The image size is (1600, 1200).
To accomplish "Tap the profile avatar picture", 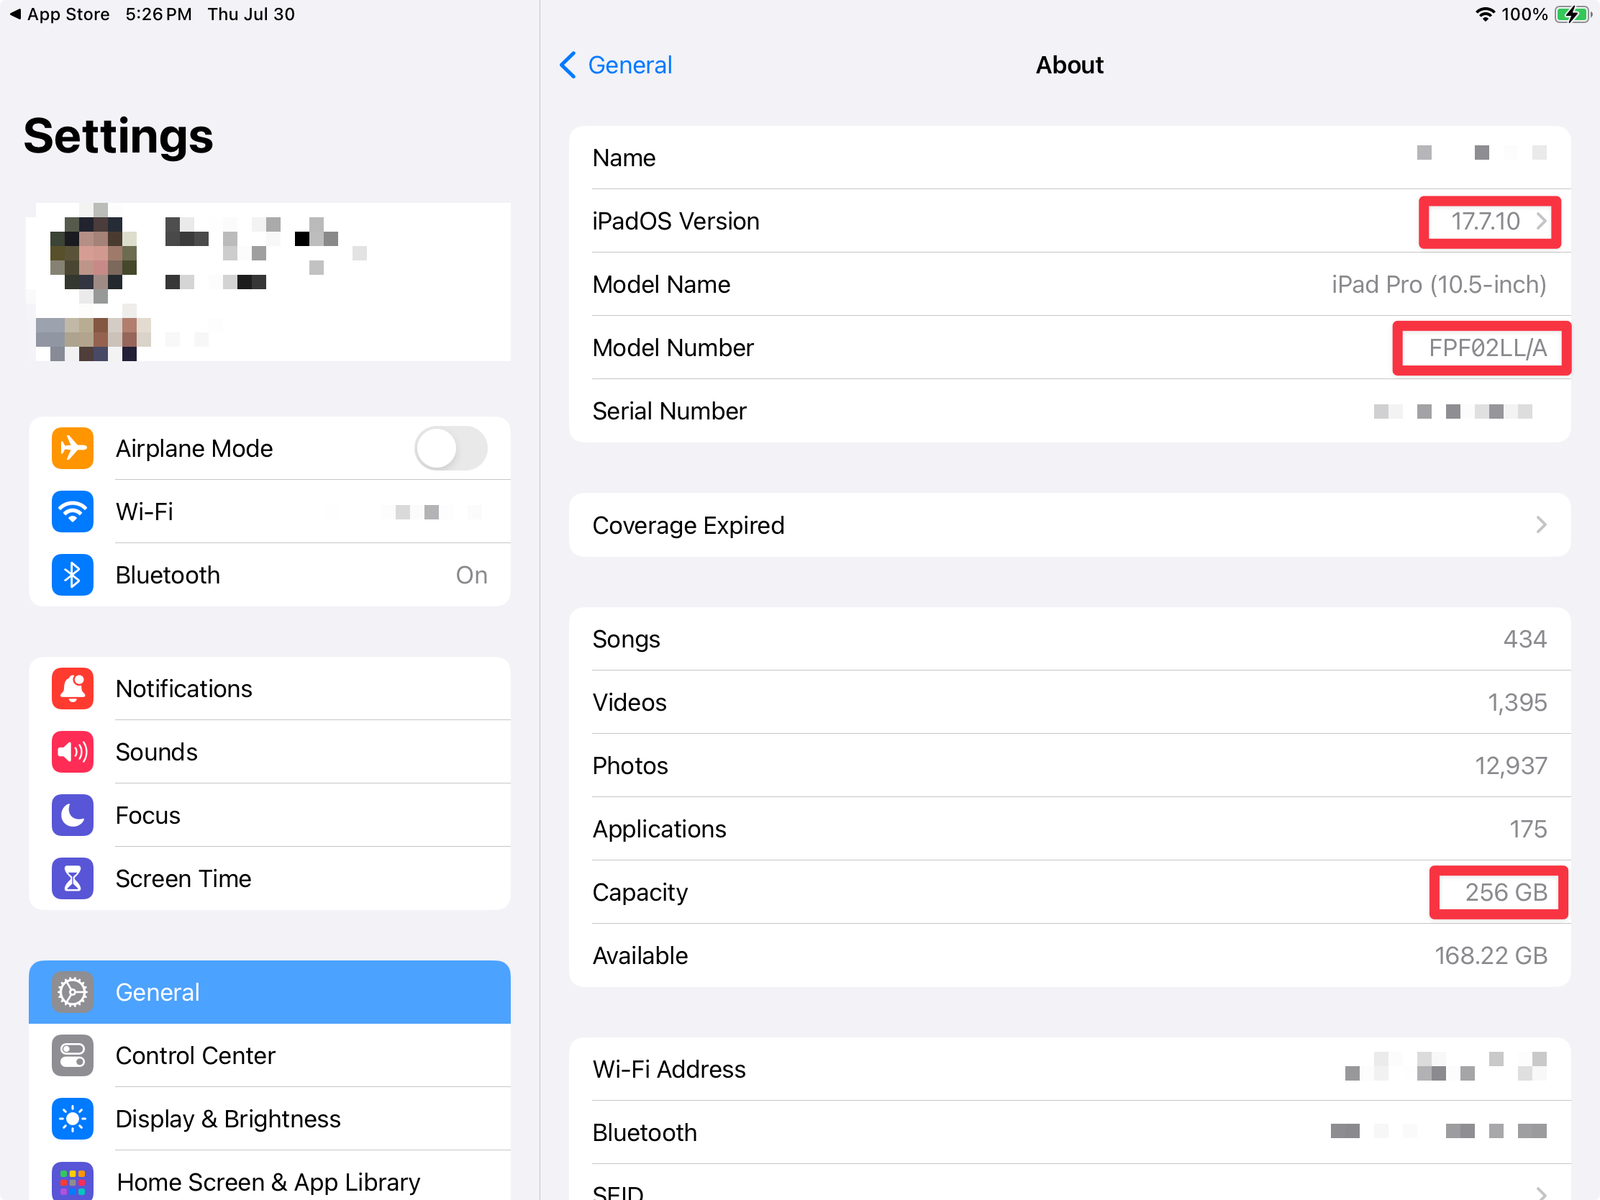I will [94, 253].
